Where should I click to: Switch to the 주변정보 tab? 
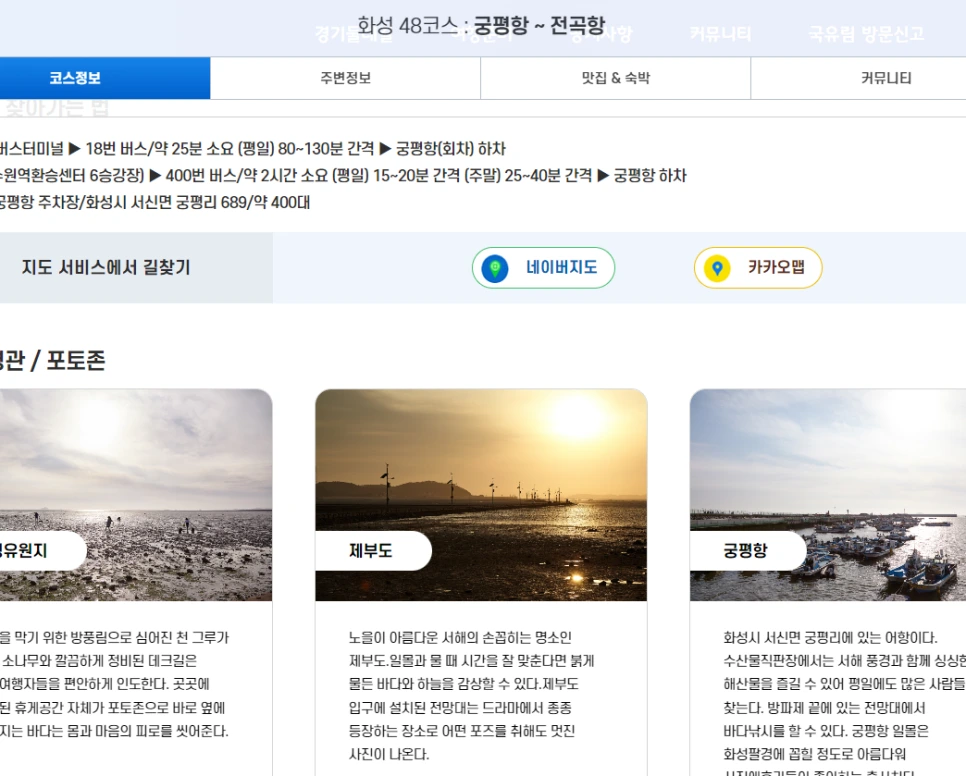(x=344, y=77)
